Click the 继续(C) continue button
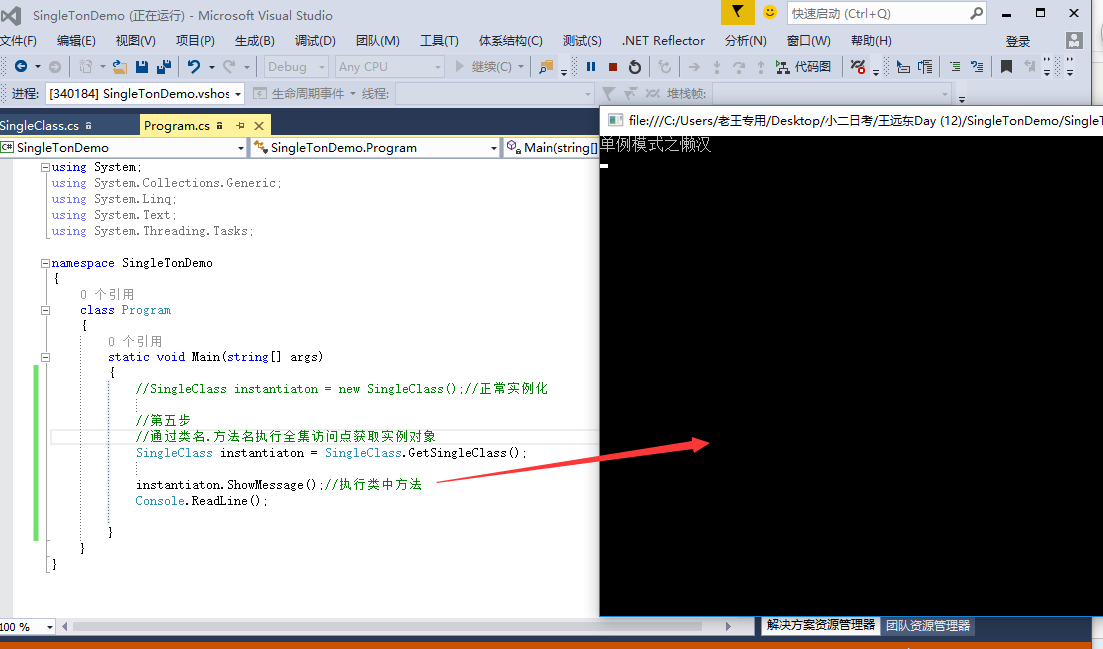Image resolution: width=1103 pixels, height=649 pixels. (484, 67)
